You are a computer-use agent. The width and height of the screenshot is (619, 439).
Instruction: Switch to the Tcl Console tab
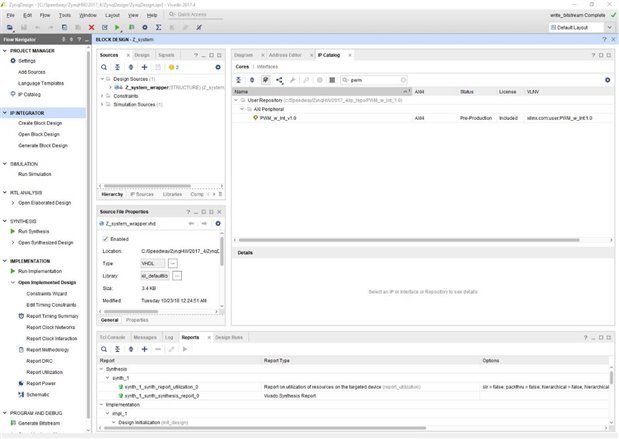[112, 338]
